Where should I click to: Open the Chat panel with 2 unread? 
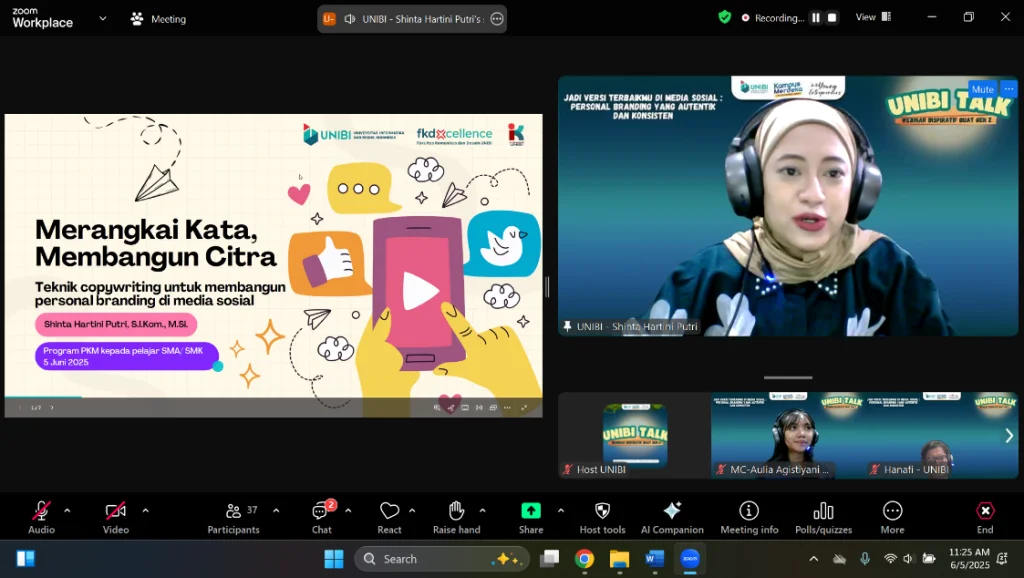(x=322, y=517)
